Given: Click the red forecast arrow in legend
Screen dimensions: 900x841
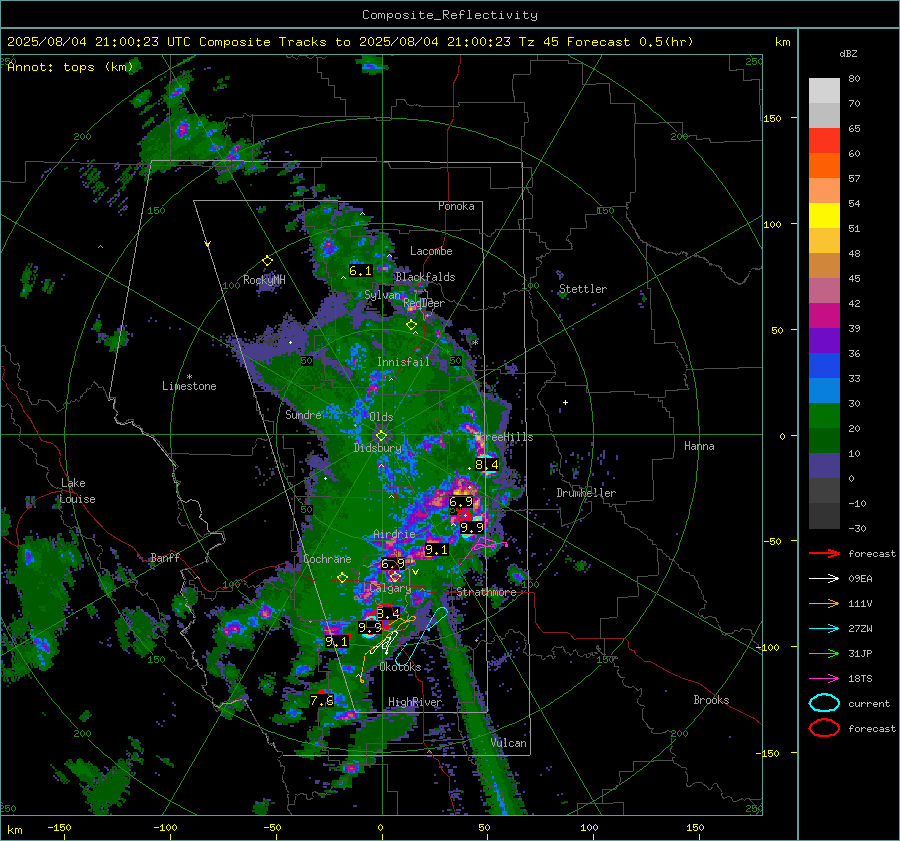Looking at the screenshot, I should [x=824, y=553].
